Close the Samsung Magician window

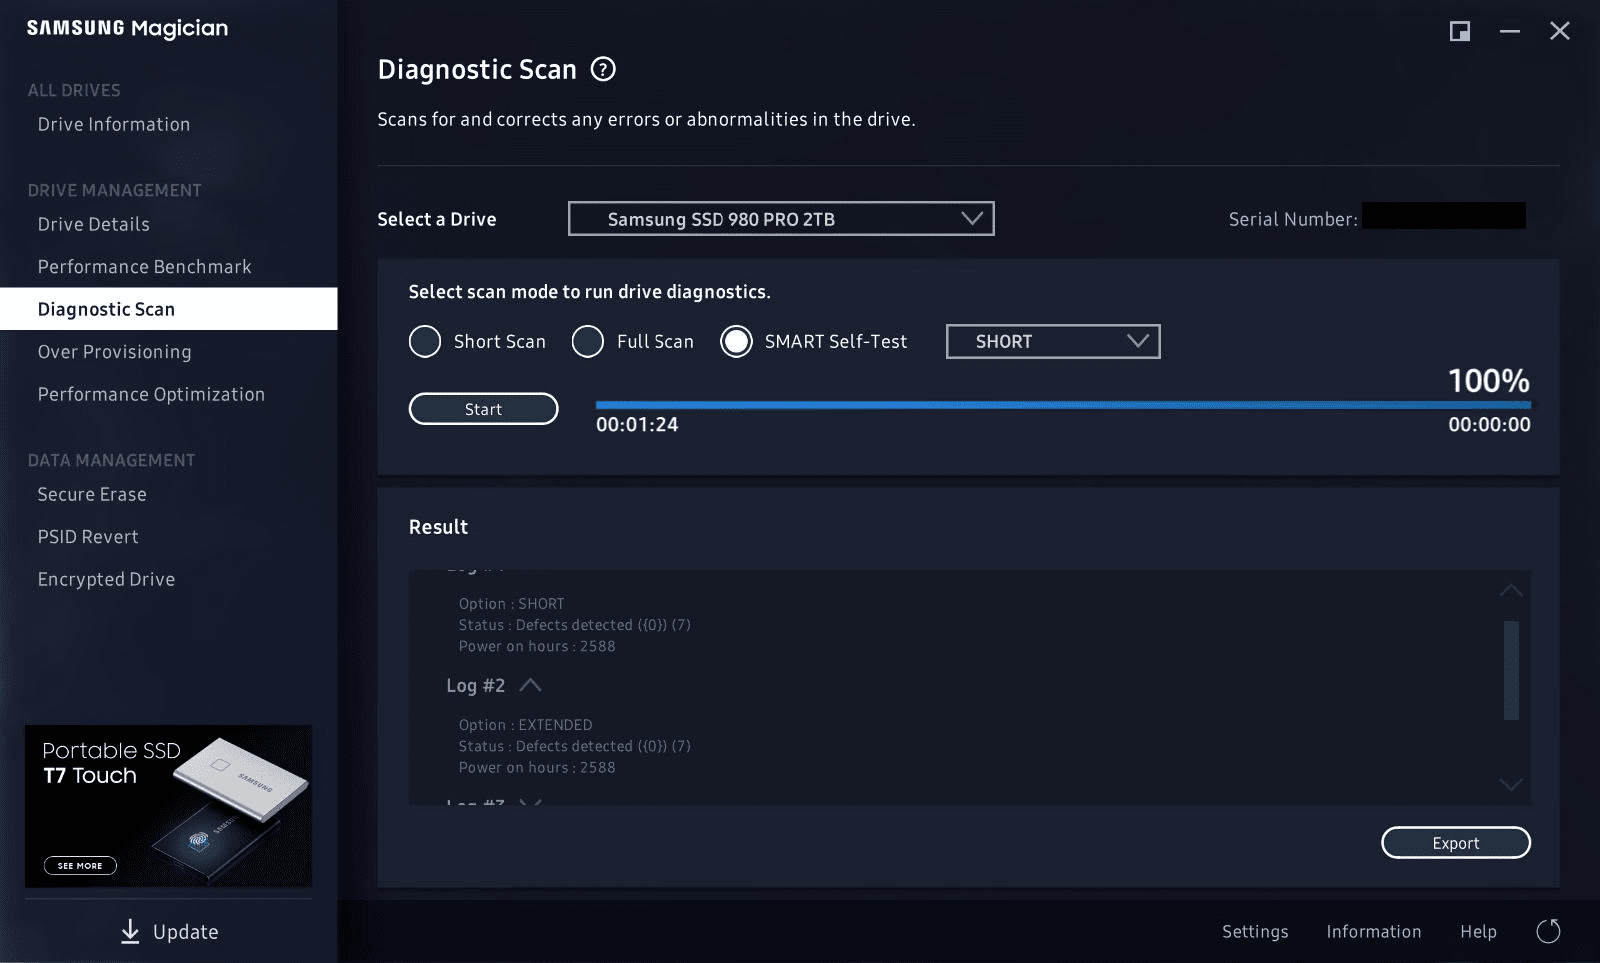click(1560, 31)
